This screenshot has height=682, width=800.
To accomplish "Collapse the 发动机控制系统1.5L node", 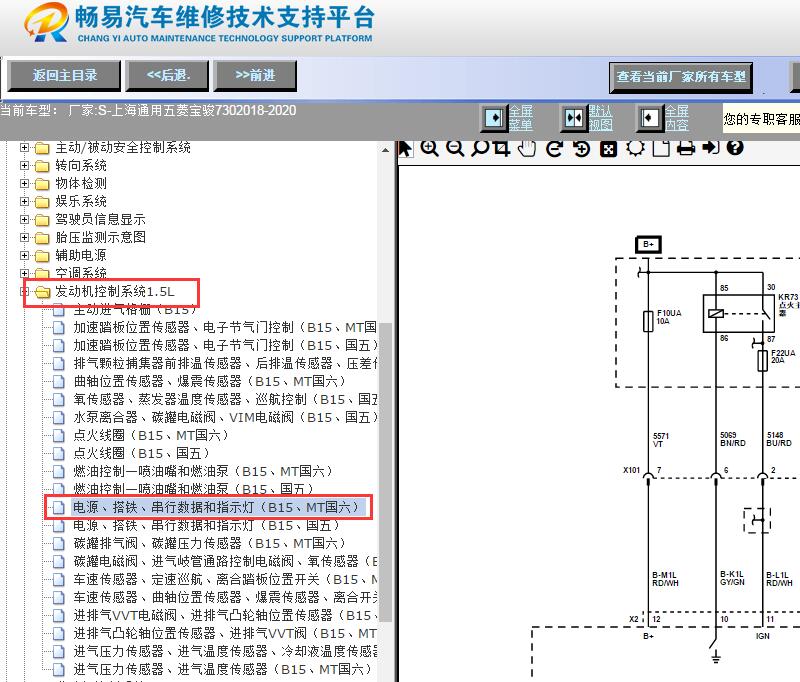I will (24, 291).
